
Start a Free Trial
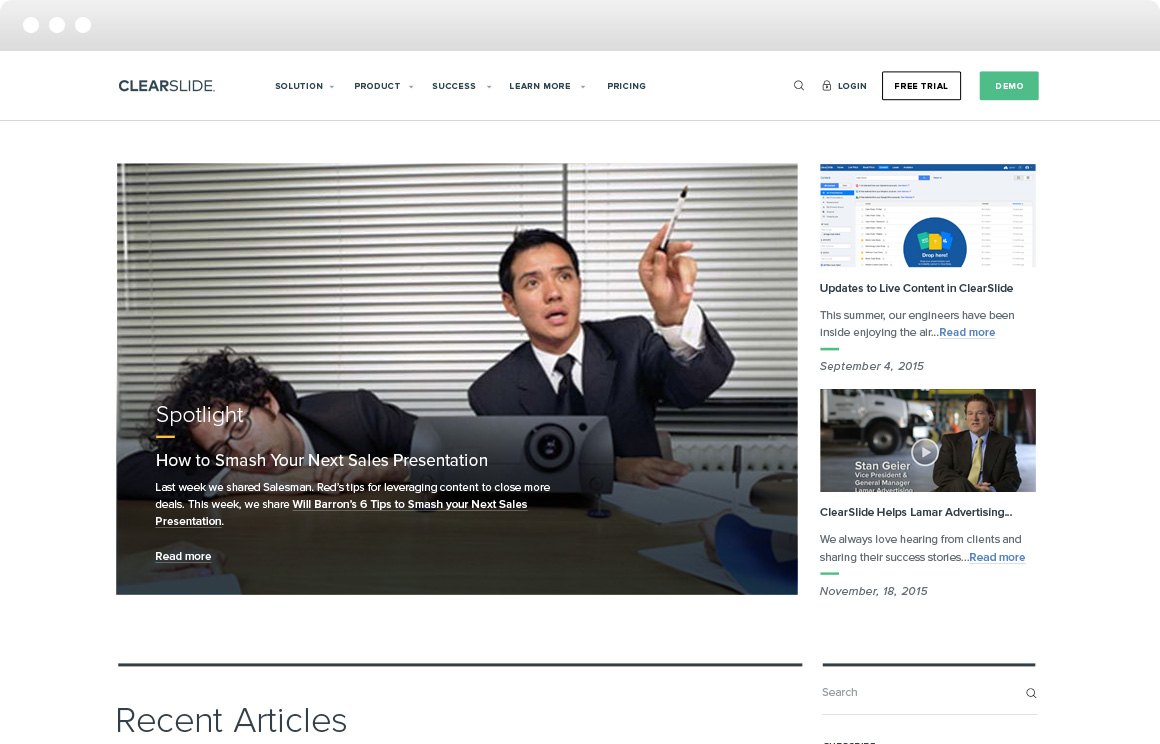point(921,86)
